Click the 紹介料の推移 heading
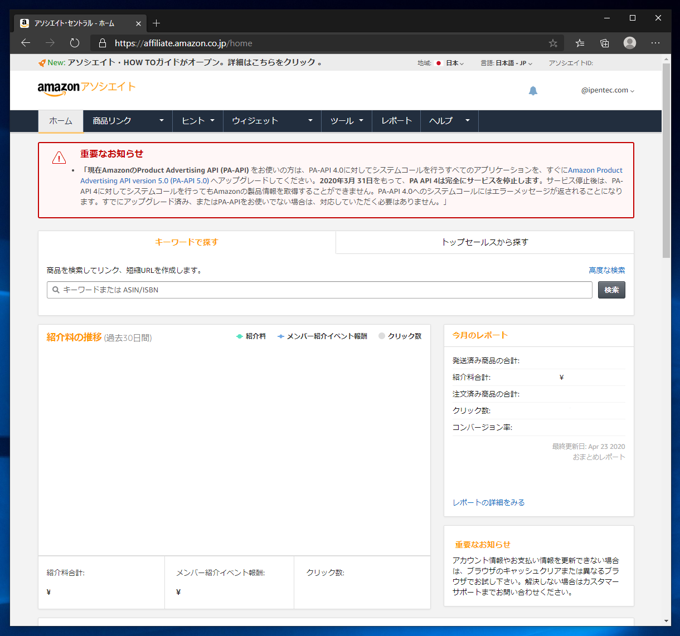Screen dimensions: 680x636 click(x=74, y=337)
